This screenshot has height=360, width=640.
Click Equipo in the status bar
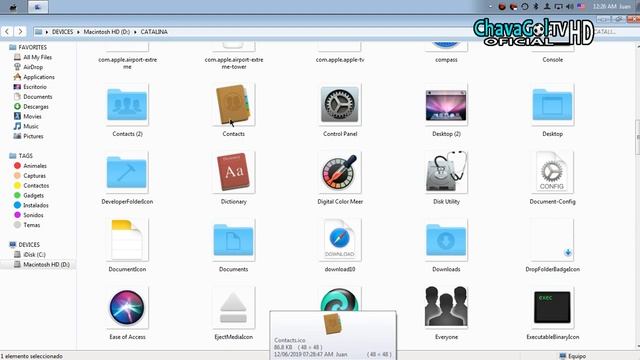coord(573,356)
